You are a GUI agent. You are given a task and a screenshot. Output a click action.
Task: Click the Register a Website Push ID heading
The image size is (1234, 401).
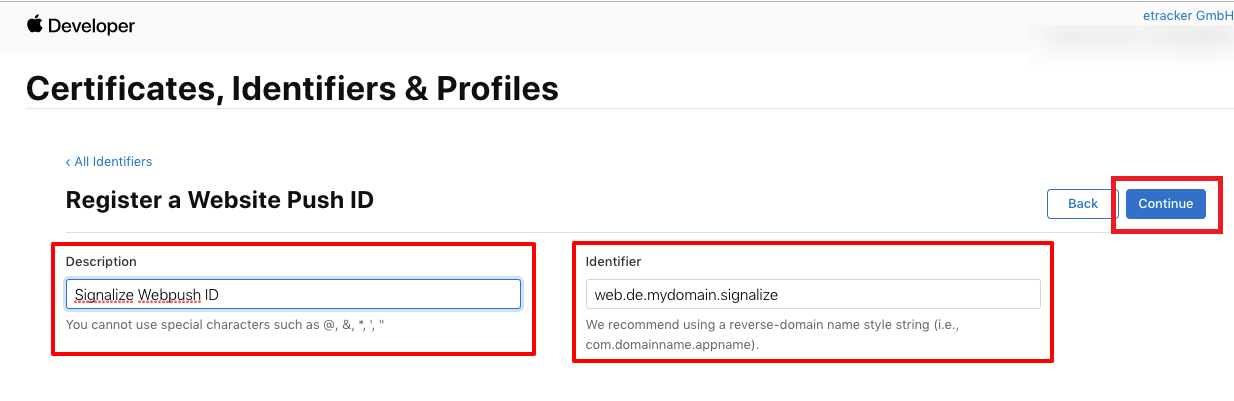coord(220,200)
